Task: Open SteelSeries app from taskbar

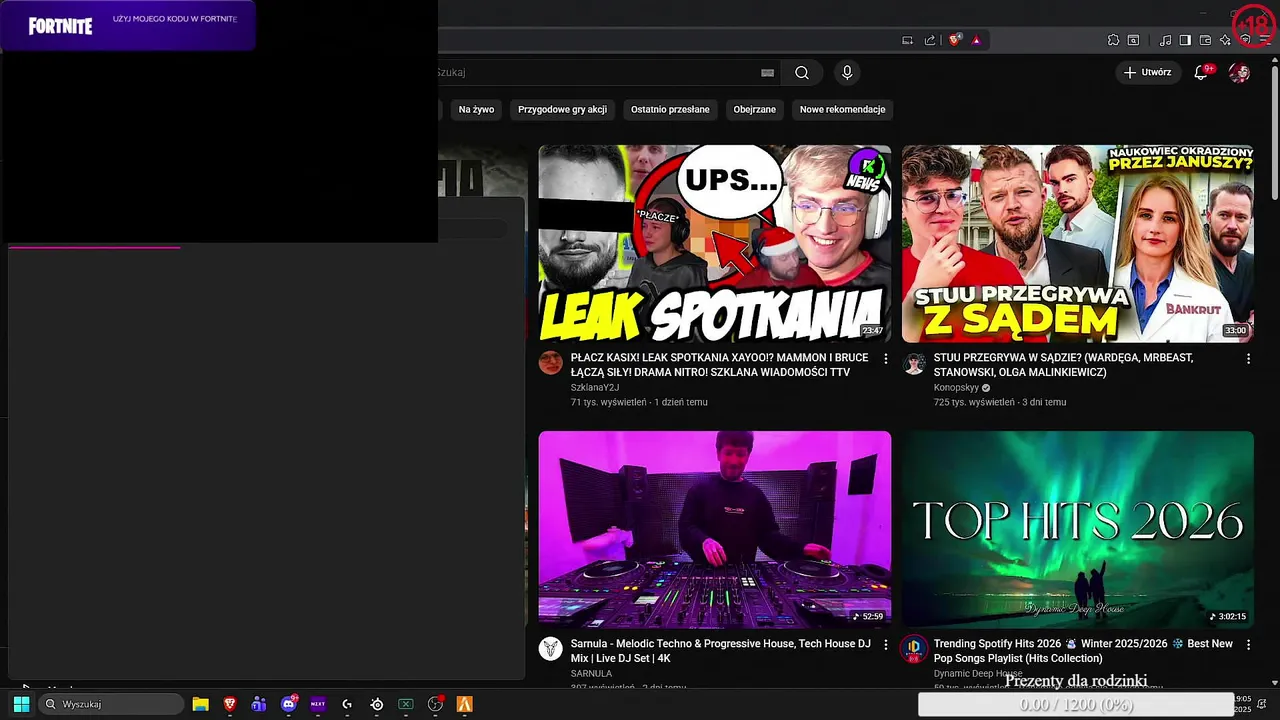Action: tap(376, 704)
